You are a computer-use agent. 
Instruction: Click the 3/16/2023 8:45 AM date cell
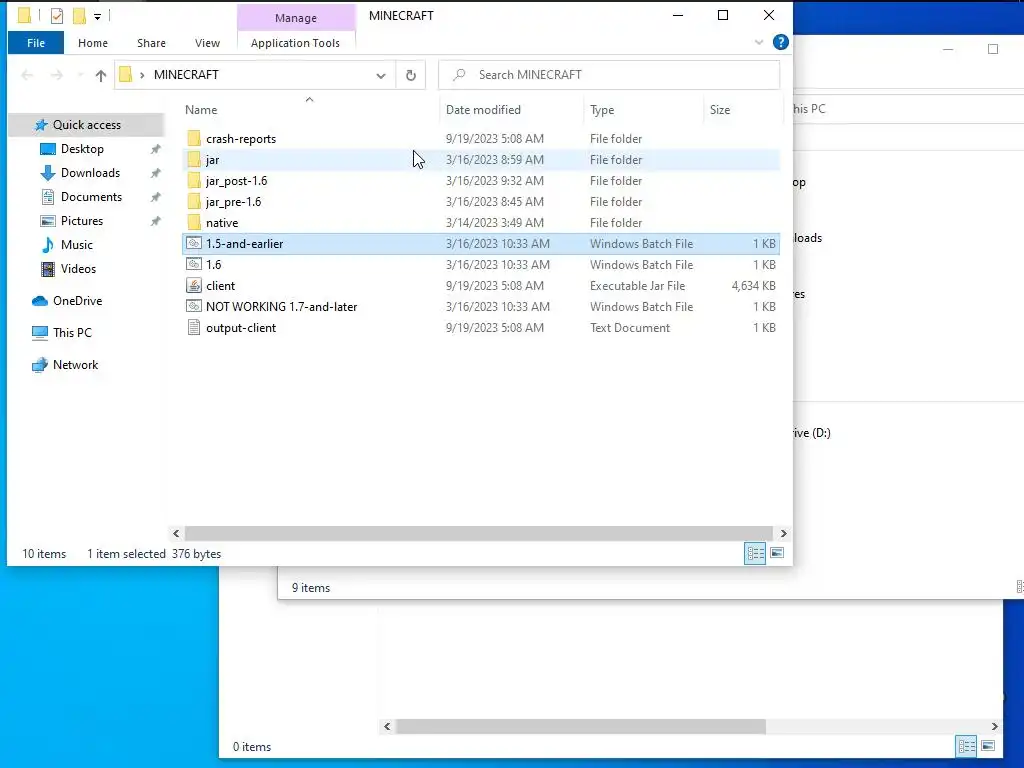point(494,201)
